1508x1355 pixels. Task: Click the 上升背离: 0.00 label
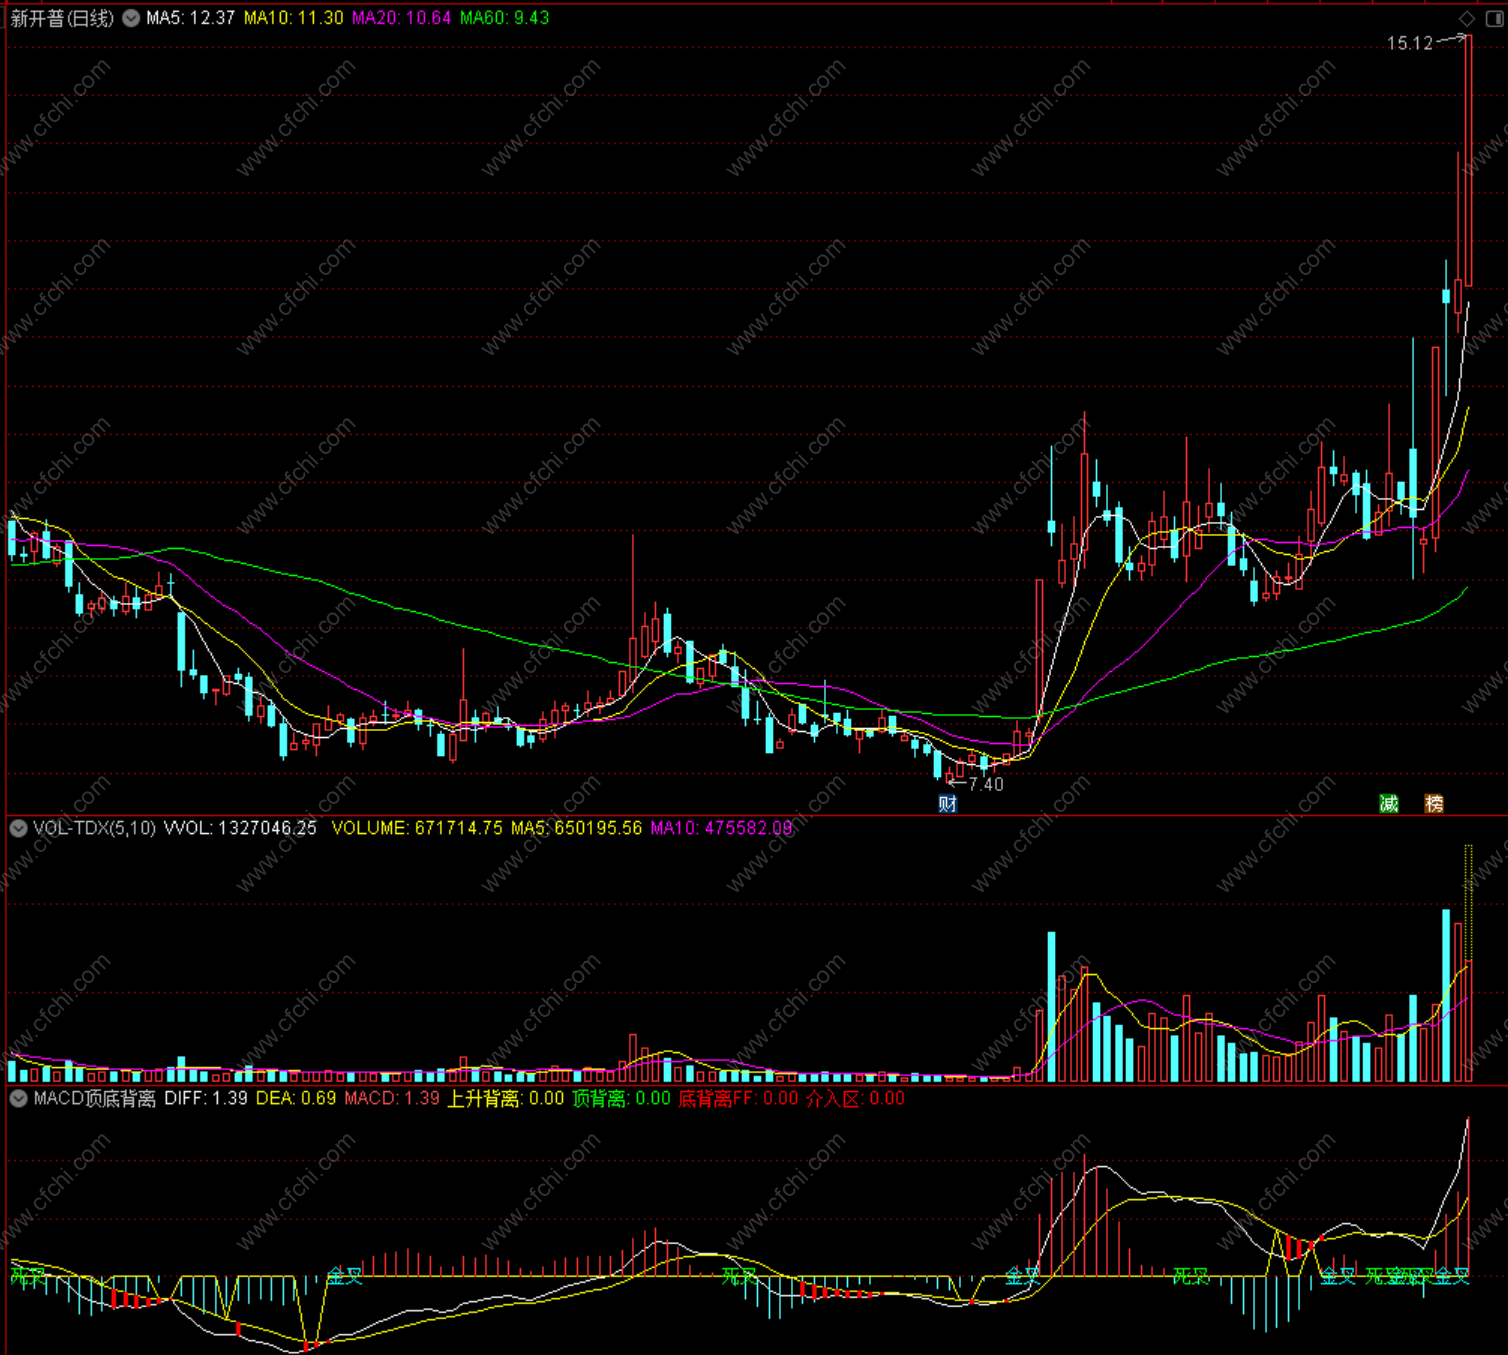click(x=505, y=1098)
